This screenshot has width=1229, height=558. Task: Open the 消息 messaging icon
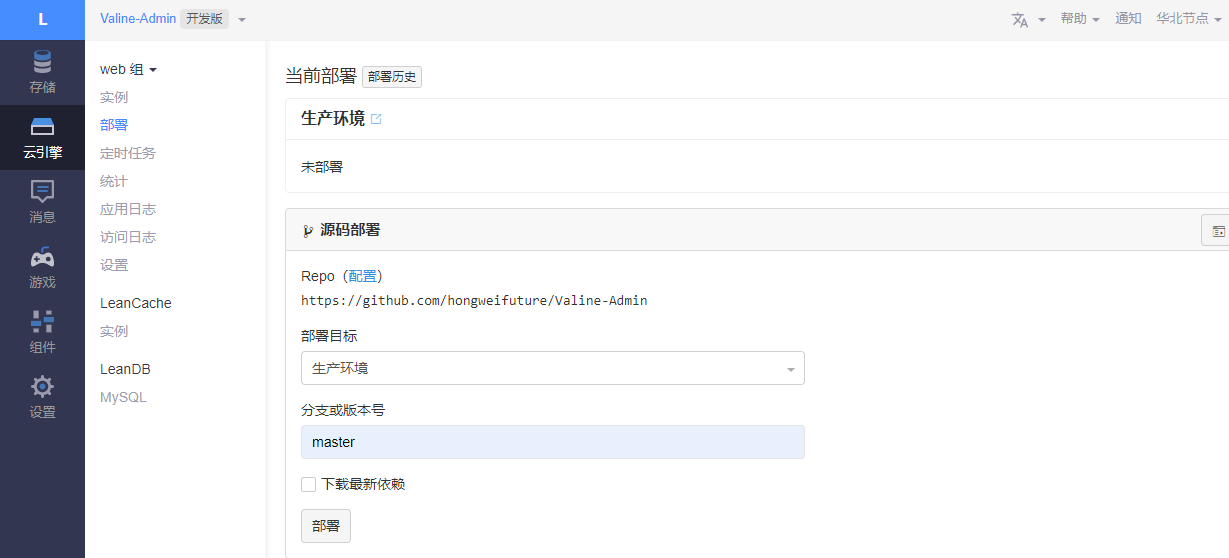(42, 192)
